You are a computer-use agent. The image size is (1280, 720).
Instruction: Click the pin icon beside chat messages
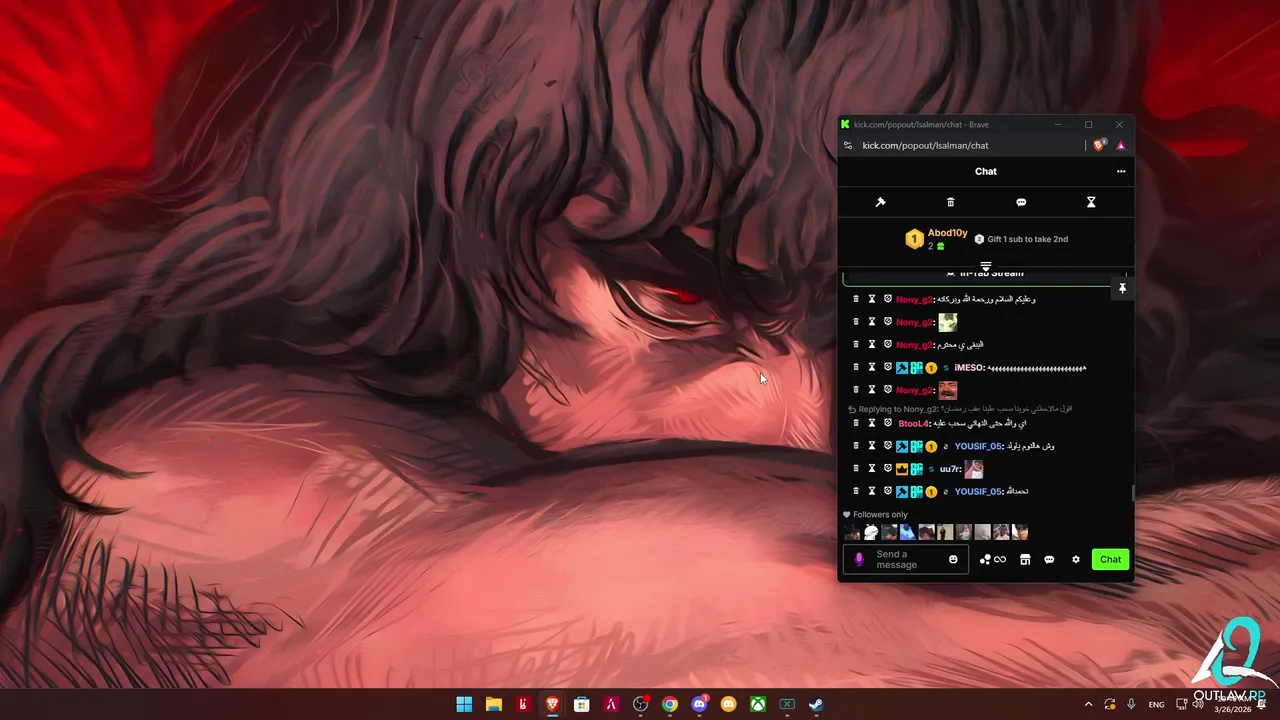point(1122,288)
